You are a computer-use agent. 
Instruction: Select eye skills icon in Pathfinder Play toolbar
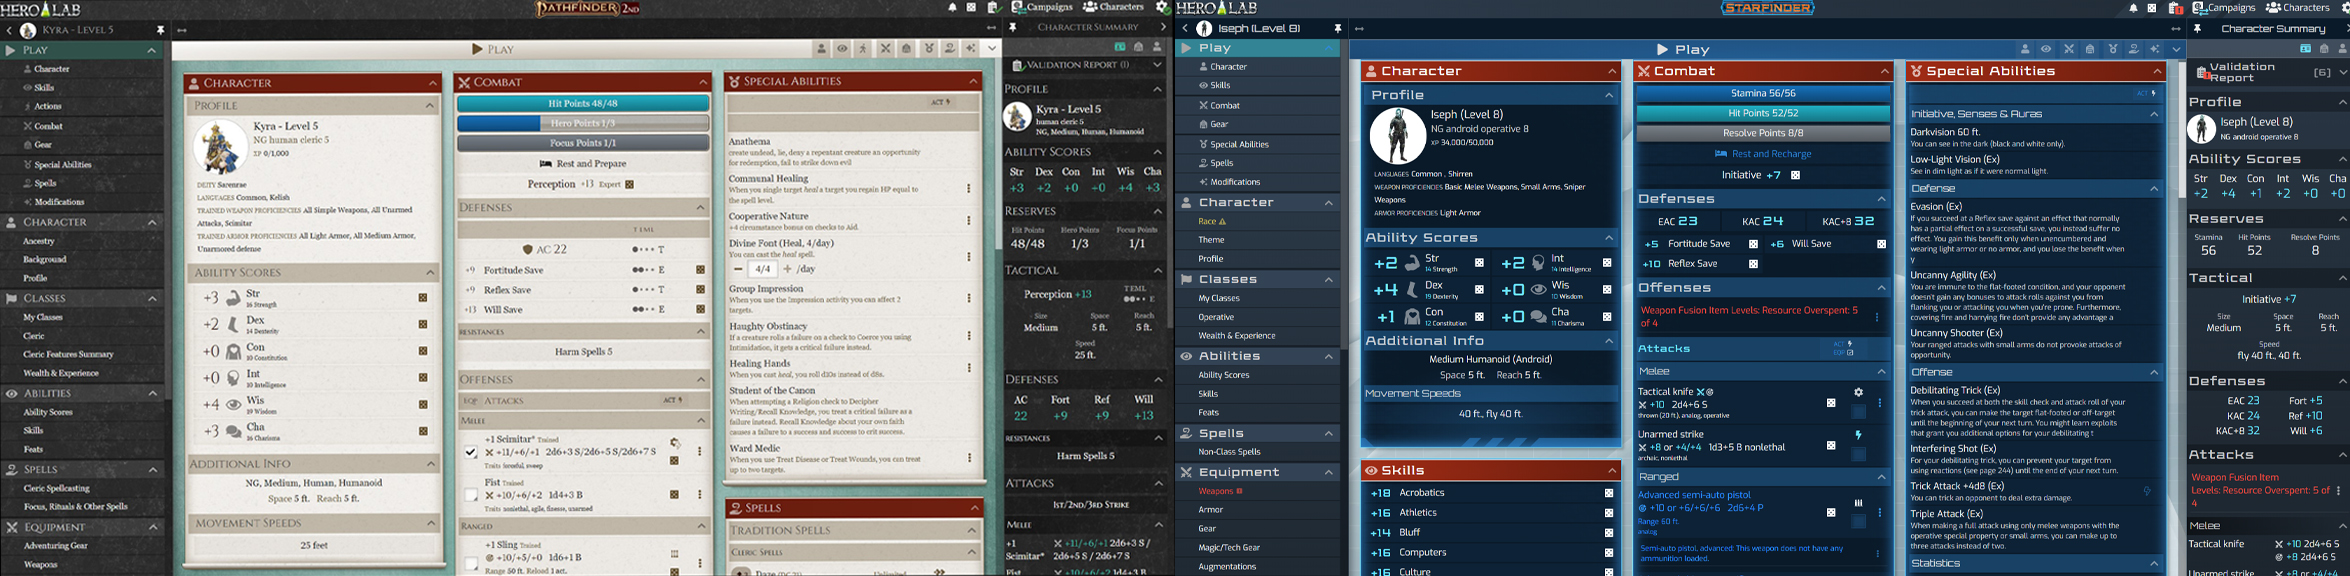tap(842, 48)
